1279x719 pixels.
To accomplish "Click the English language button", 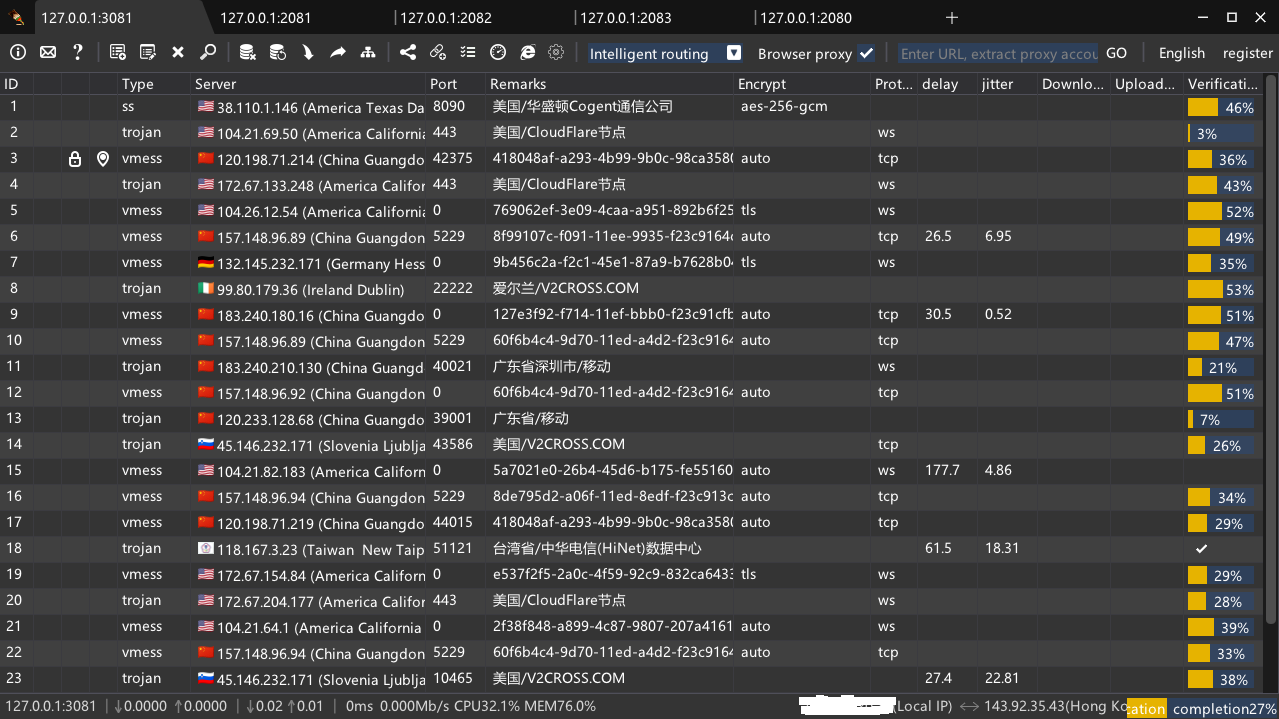I will click(x=1182, y=54).
